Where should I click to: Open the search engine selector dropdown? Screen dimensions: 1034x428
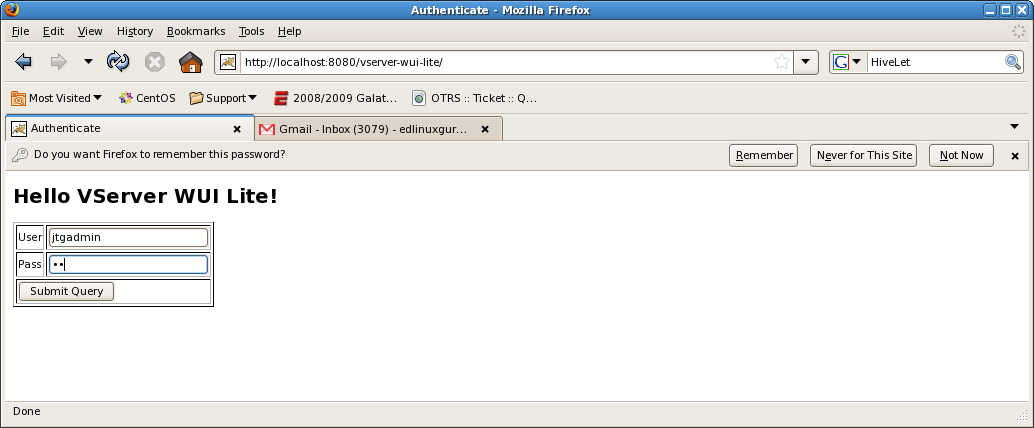click(x=847, y=62)
